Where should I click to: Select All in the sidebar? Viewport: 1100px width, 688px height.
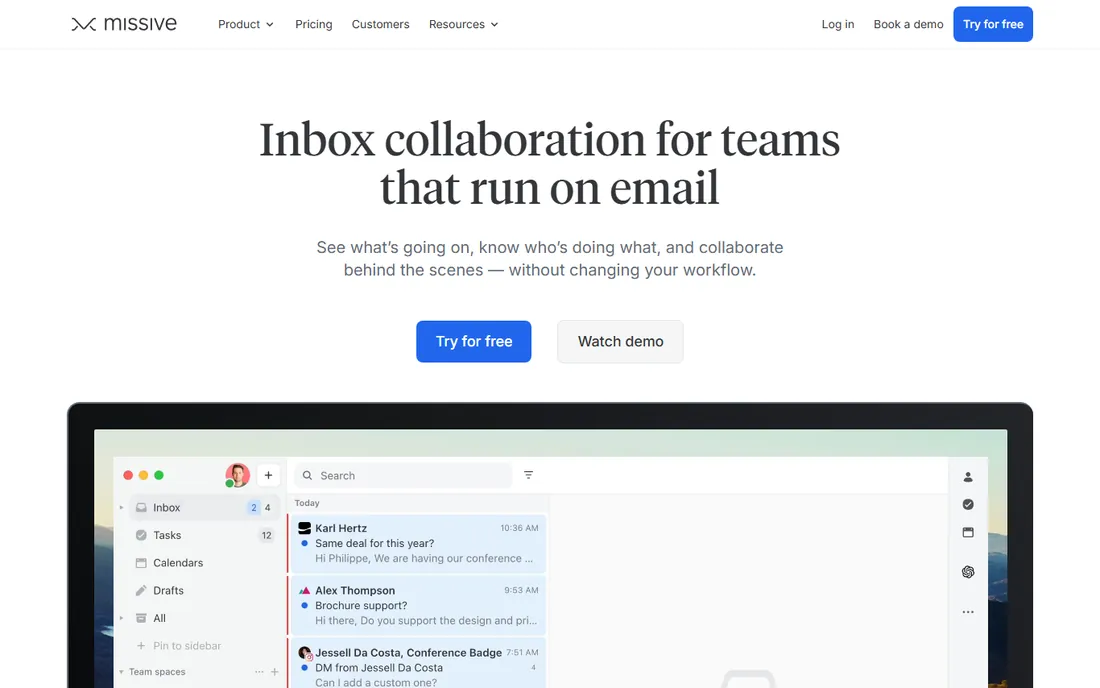(204, 618)
